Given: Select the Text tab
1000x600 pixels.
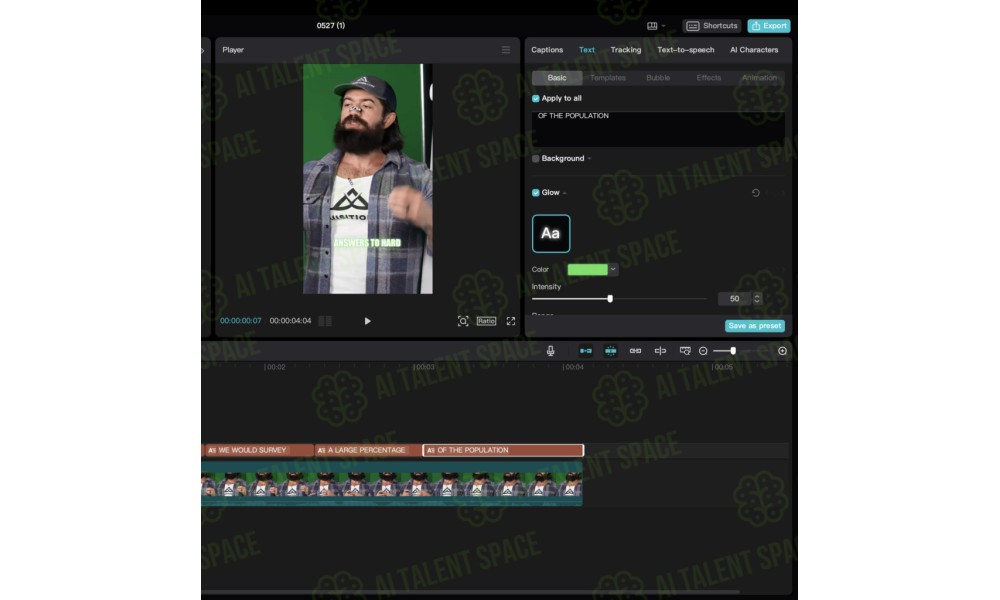Looking at the screenshot, I should click(587, 50).
